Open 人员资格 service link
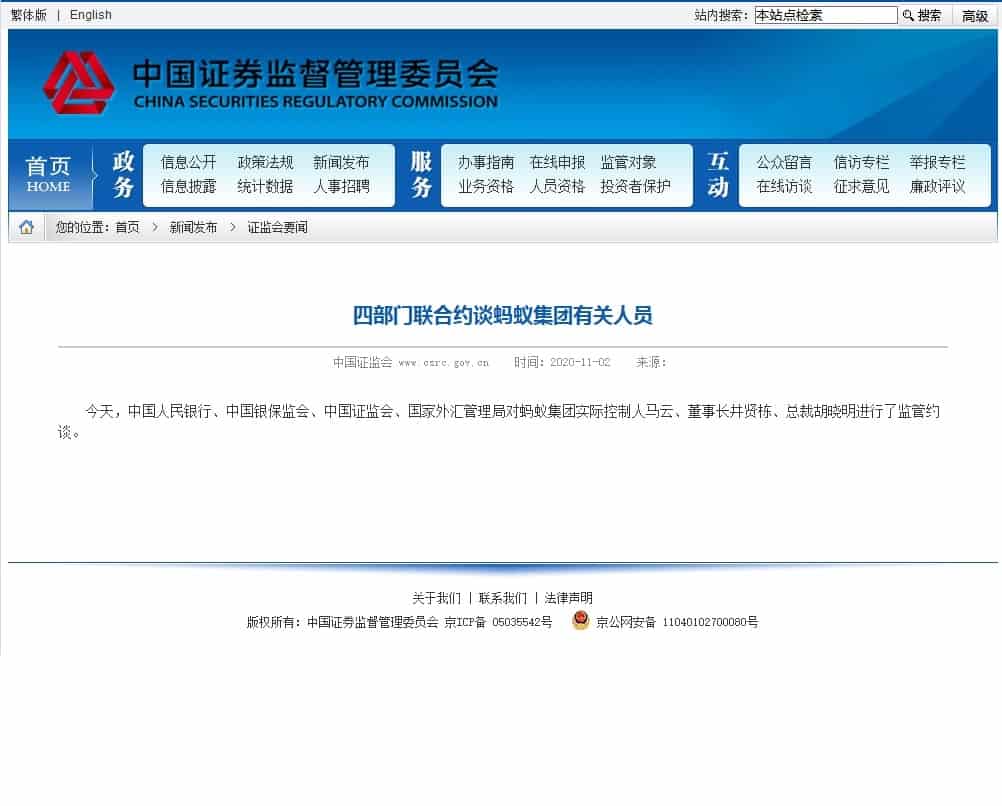Screen dimensions: 1002x806 click(557, 187)
